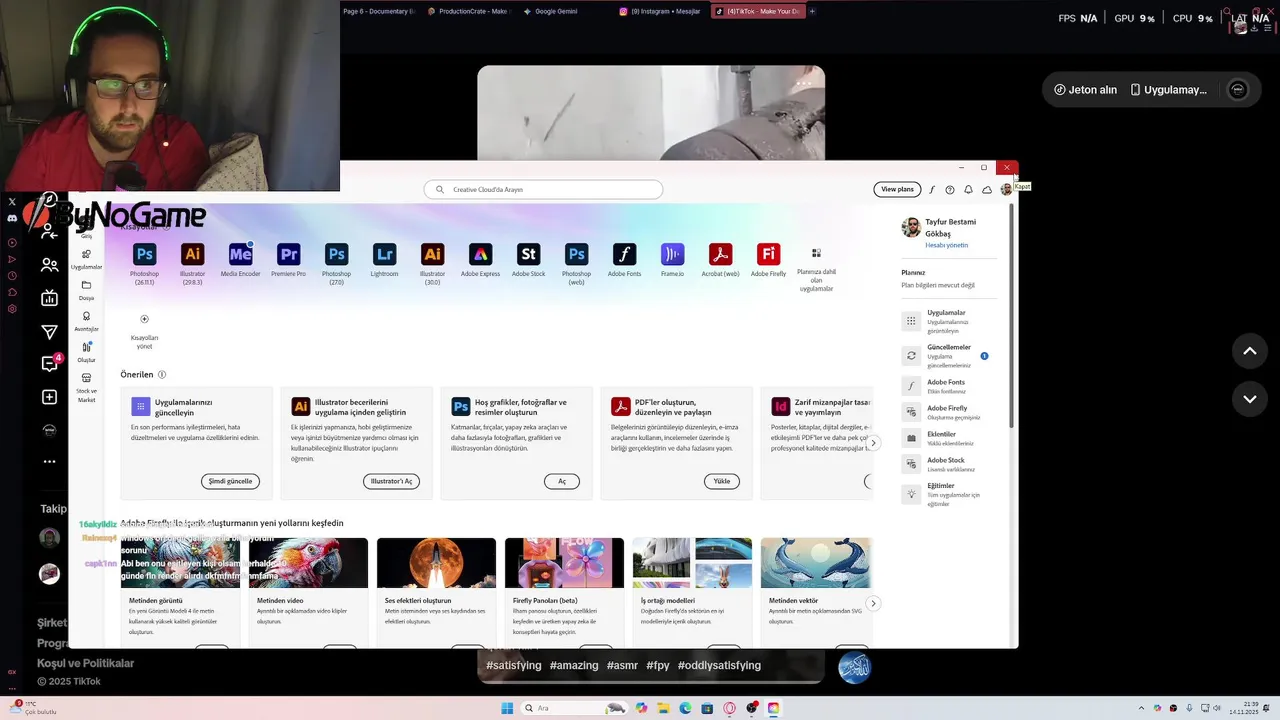
Task: Open the help question mark icon
Action: (950, 189)
